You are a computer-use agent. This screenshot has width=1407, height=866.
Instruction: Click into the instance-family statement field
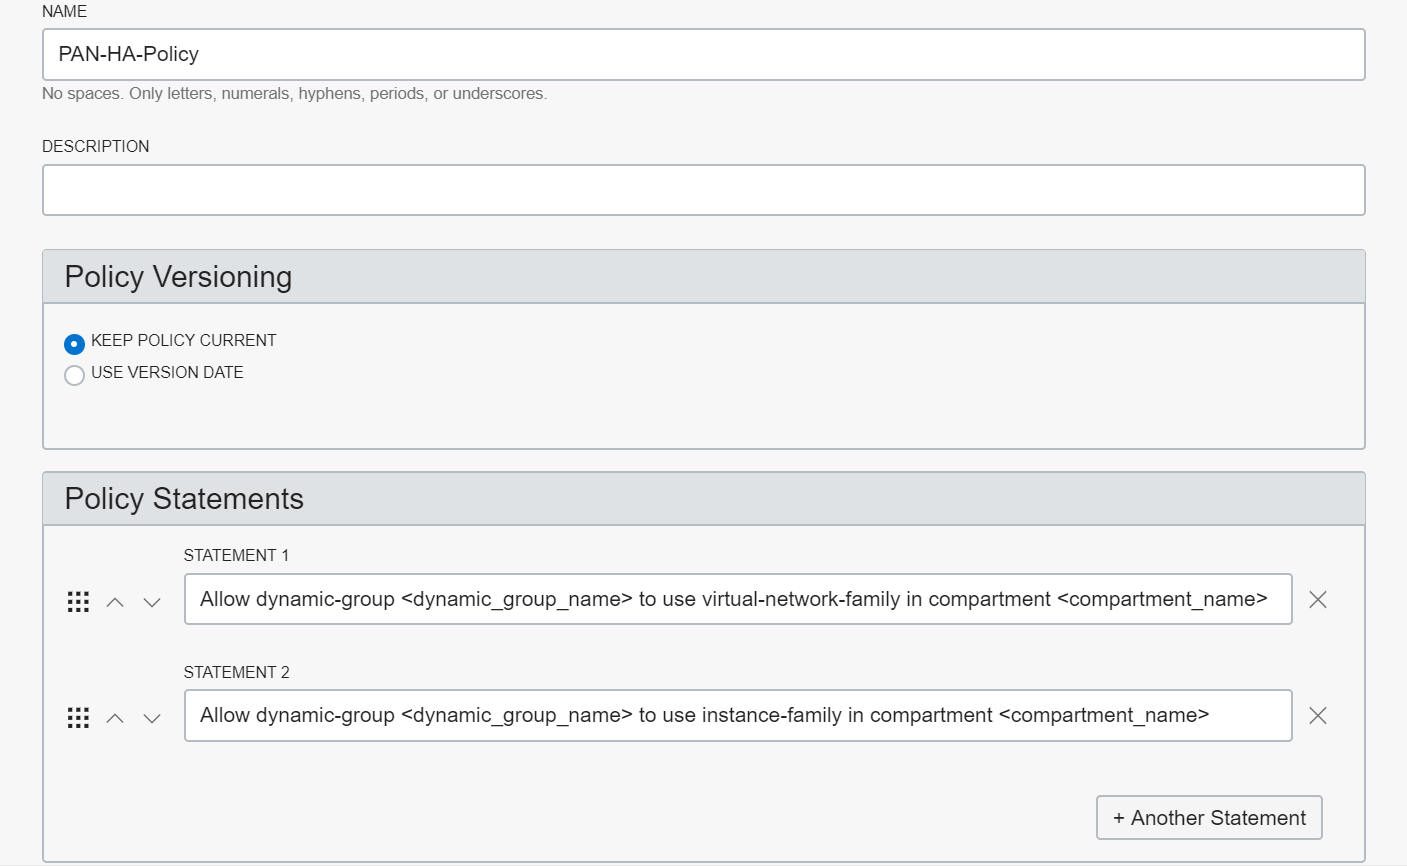click(737, 715)
